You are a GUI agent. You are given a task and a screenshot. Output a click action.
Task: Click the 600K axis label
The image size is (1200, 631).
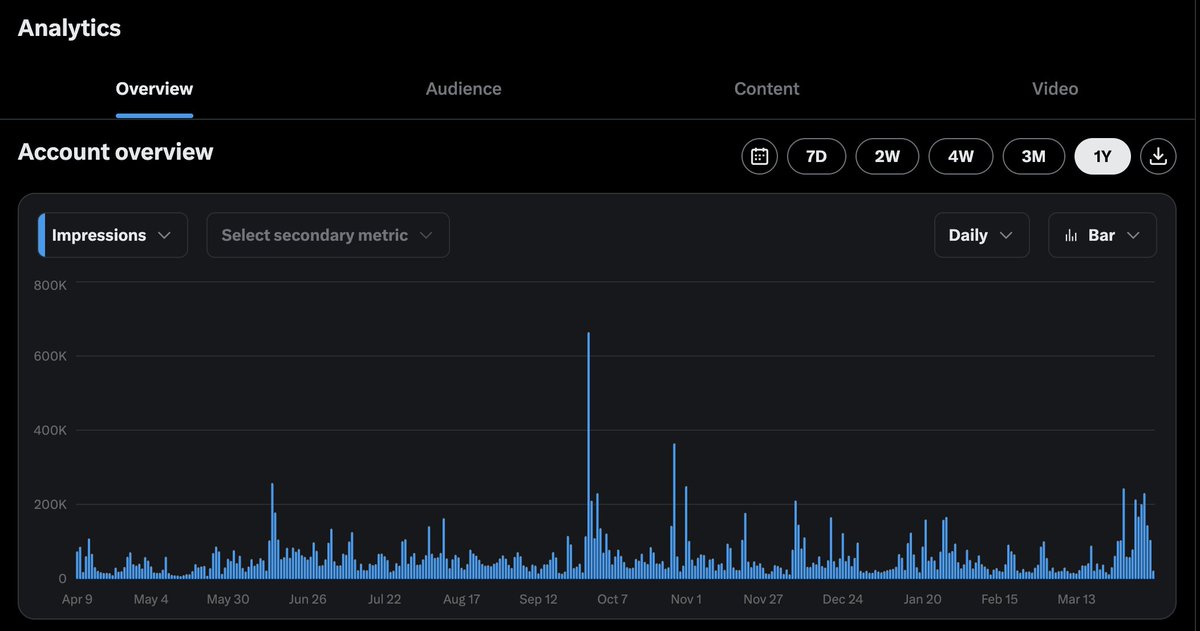(x=50, y=356)
